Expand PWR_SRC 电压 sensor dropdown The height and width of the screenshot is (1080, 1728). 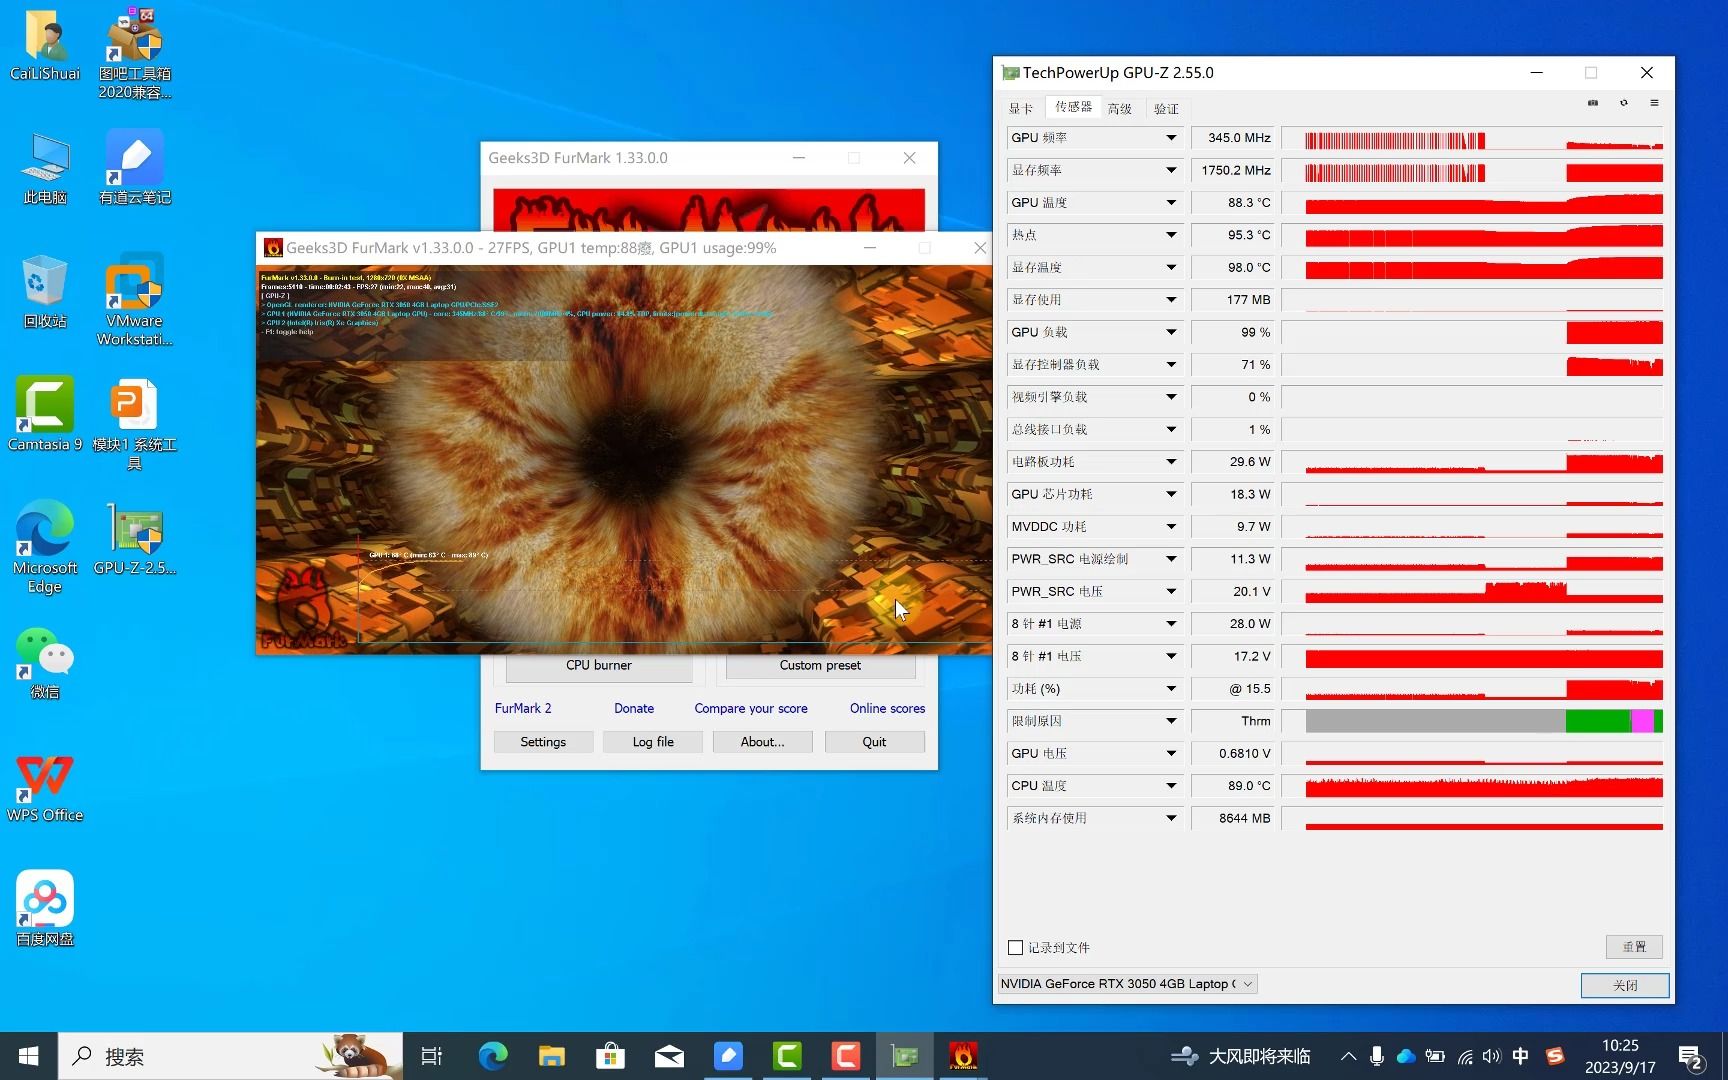1171,592
